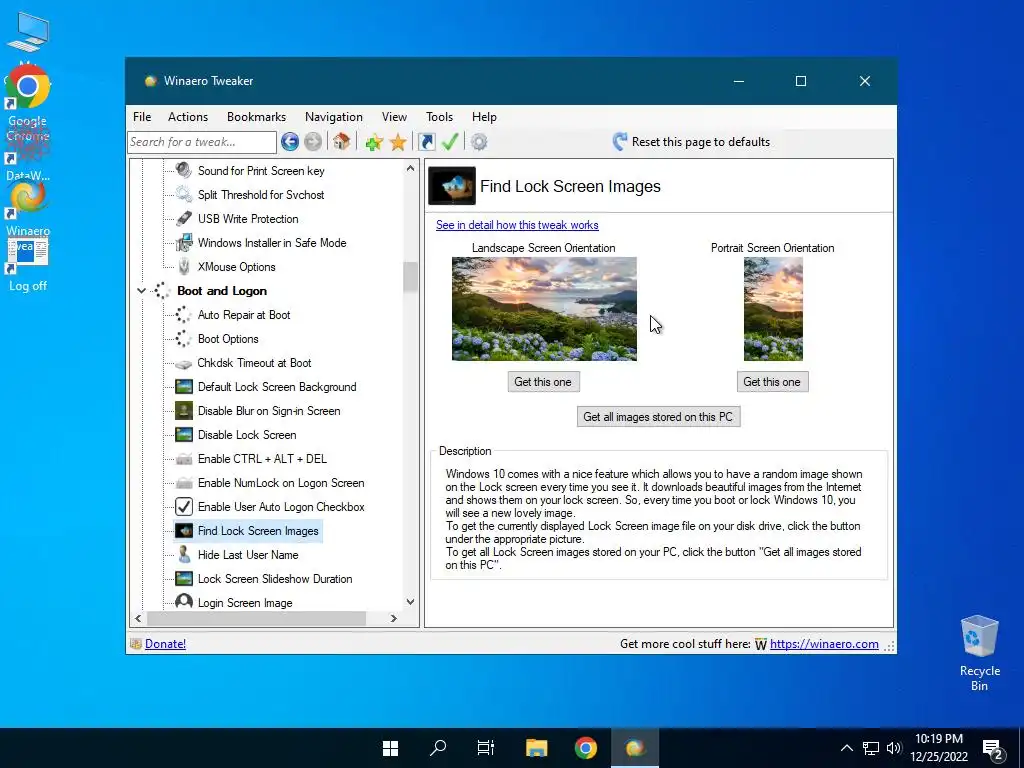Click the Disable Lock Screen icon

pos(184,435)
